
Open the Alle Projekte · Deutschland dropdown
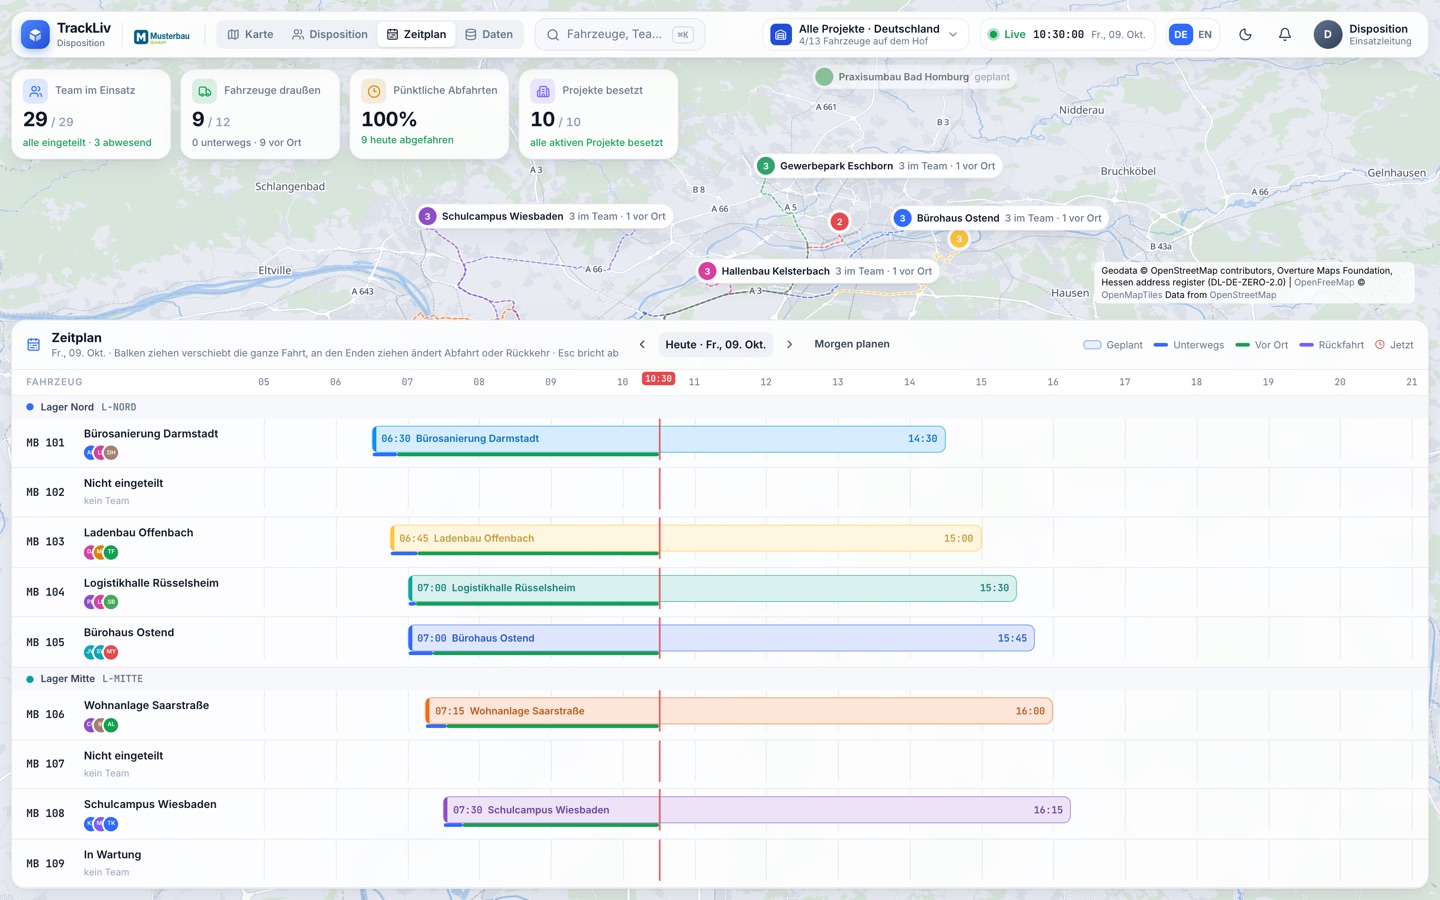[866, 35]
